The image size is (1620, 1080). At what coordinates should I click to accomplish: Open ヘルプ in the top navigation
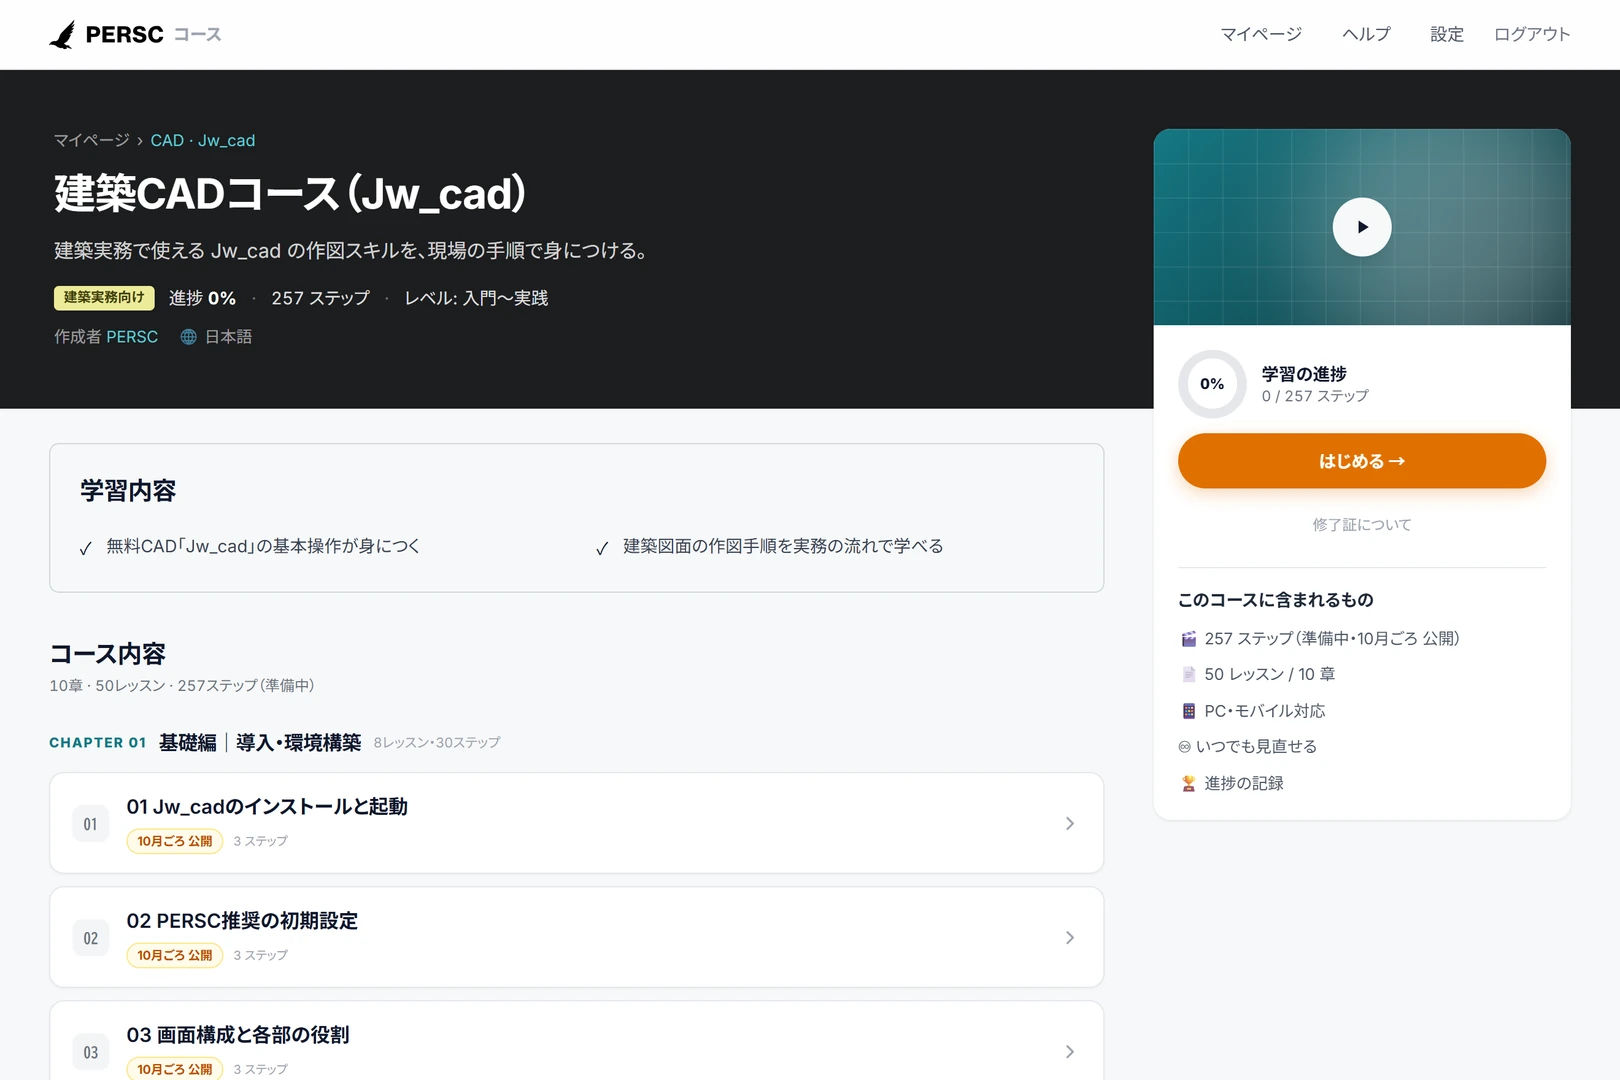point(1366,34)
